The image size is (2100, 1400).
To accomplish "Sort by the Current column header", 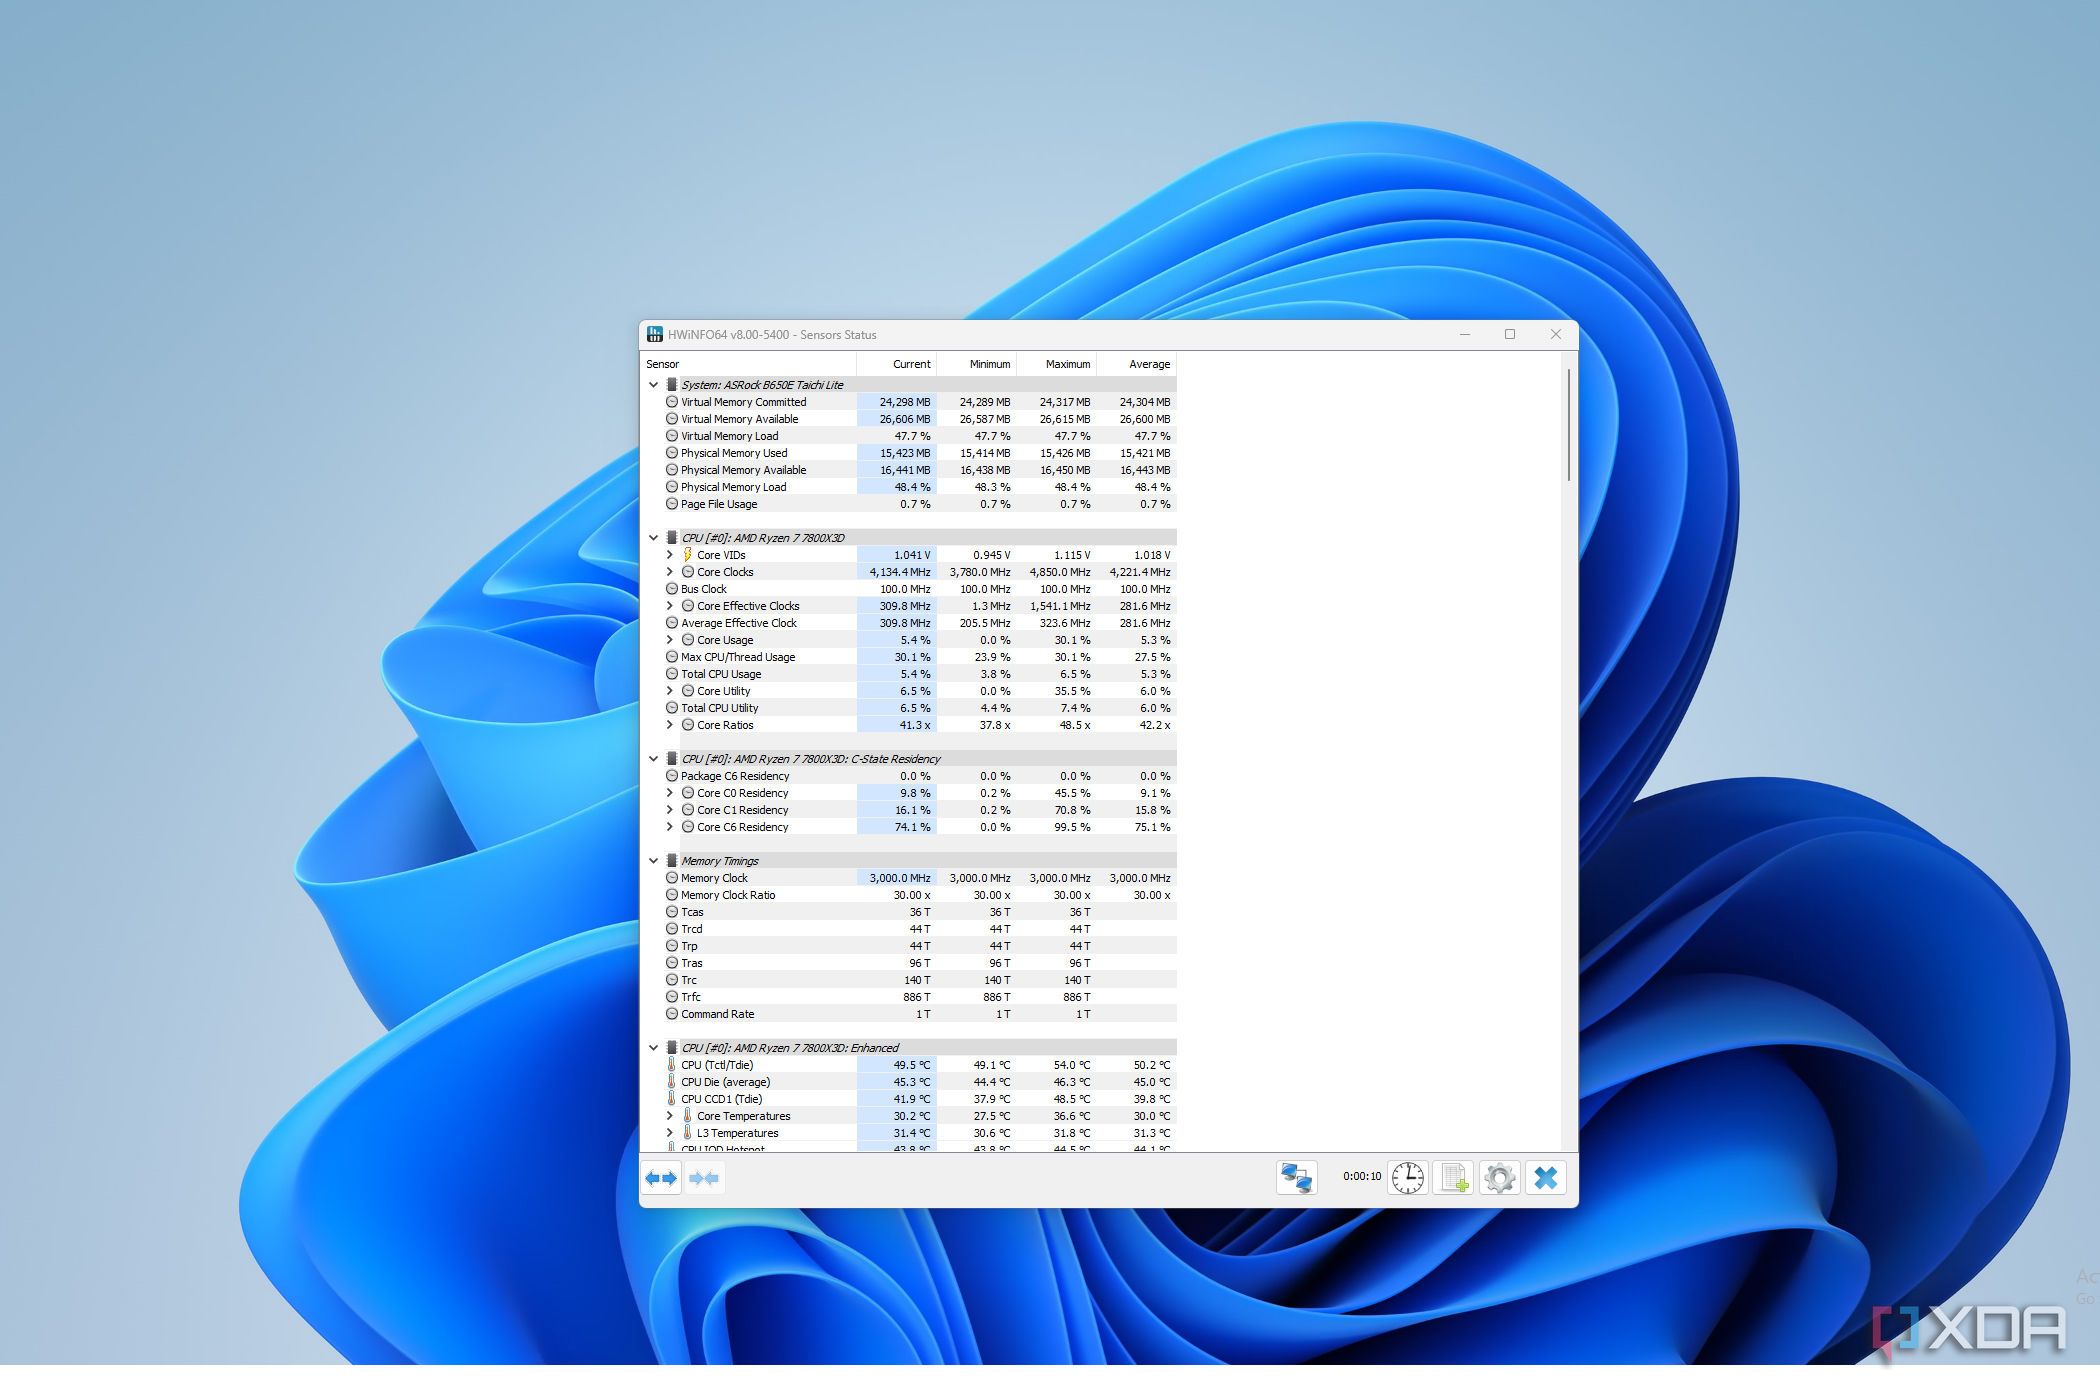I will coord(911,364).
